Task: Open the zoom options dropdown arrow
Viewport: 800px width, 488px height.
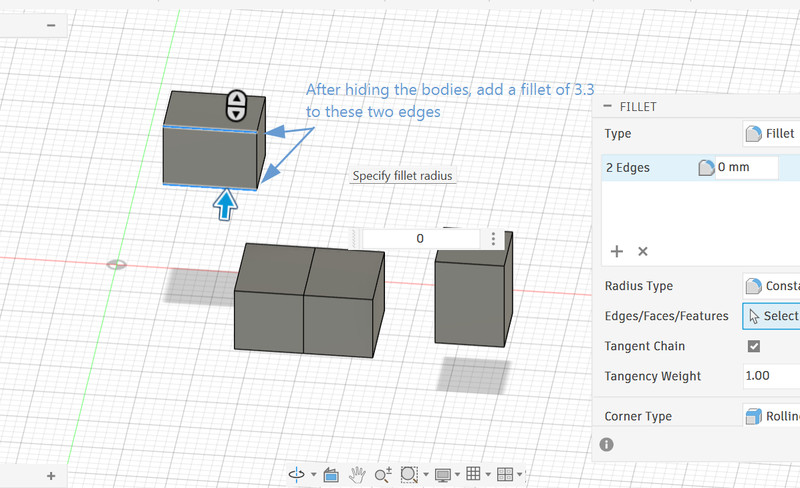Action: point(426,475)
